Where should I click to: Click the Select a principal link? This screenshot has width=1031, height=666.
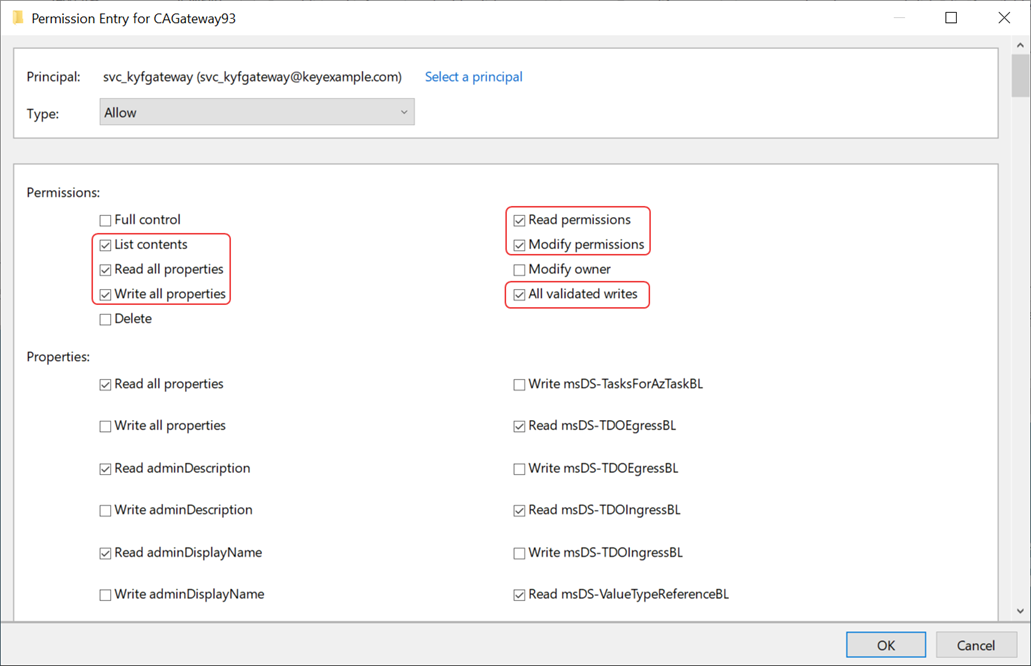(x=473, y=77)
